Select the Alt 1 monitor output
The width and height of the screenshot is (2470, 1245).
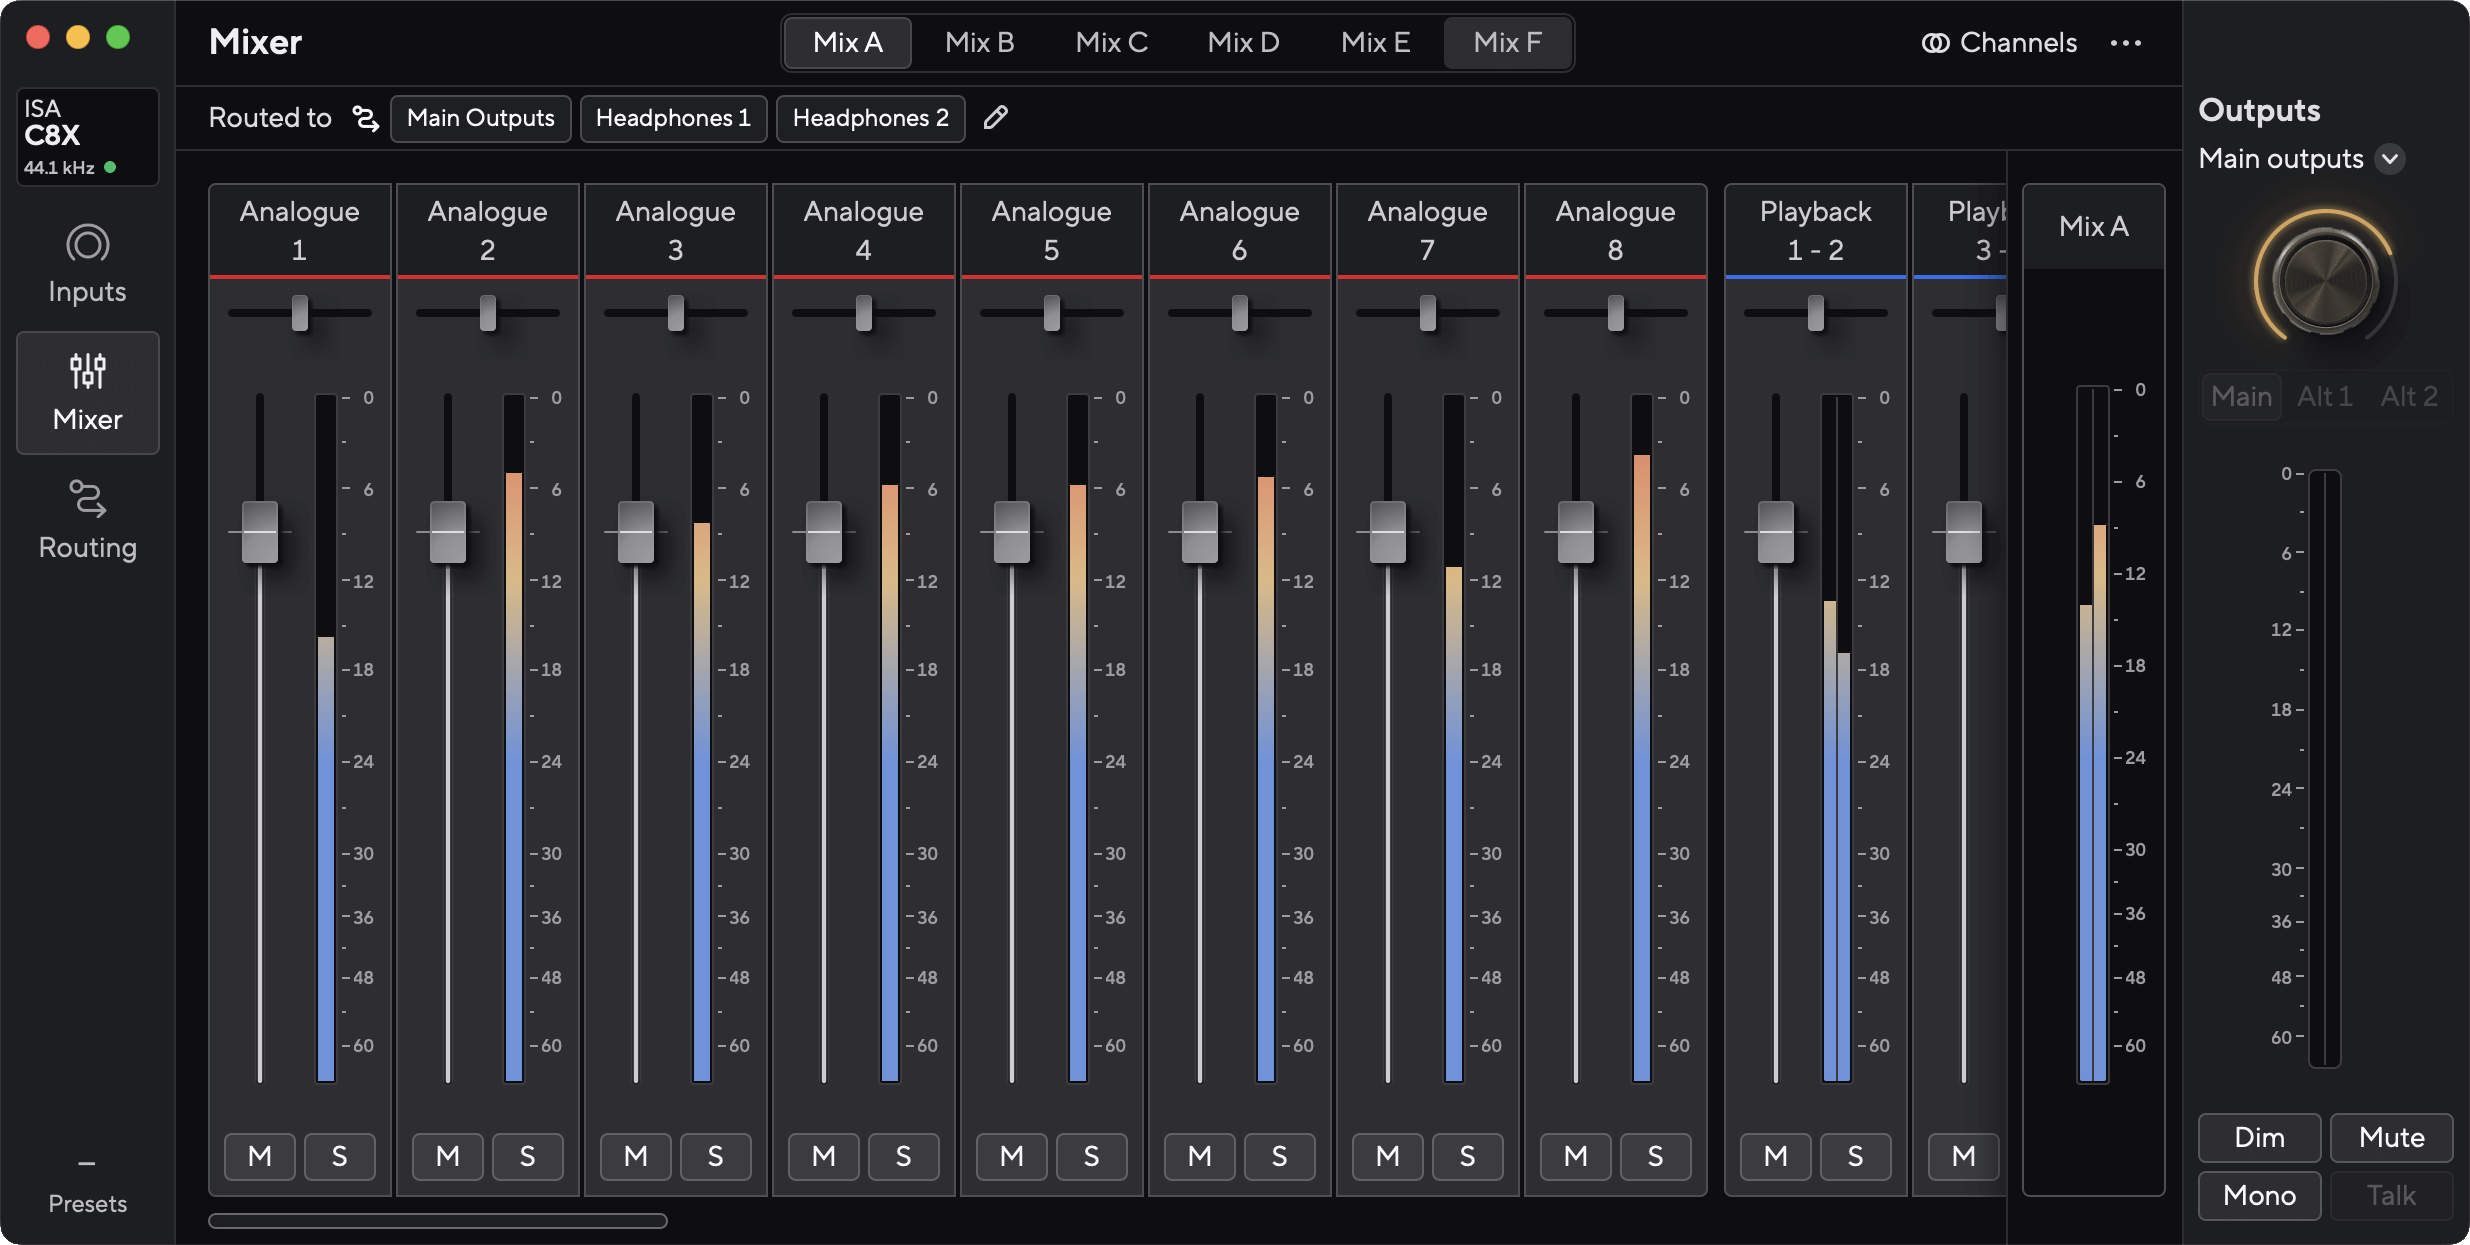tap(2325, 397)
